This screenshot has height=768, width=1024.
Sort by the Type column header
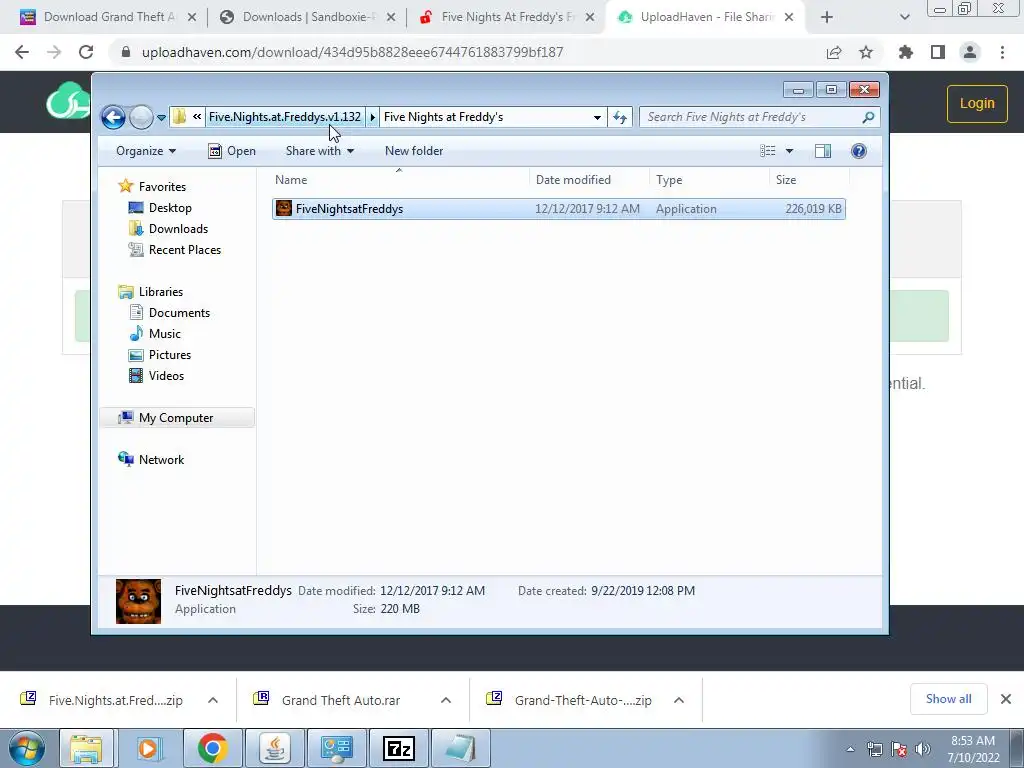pyautogui.click(x=709, y=180)
